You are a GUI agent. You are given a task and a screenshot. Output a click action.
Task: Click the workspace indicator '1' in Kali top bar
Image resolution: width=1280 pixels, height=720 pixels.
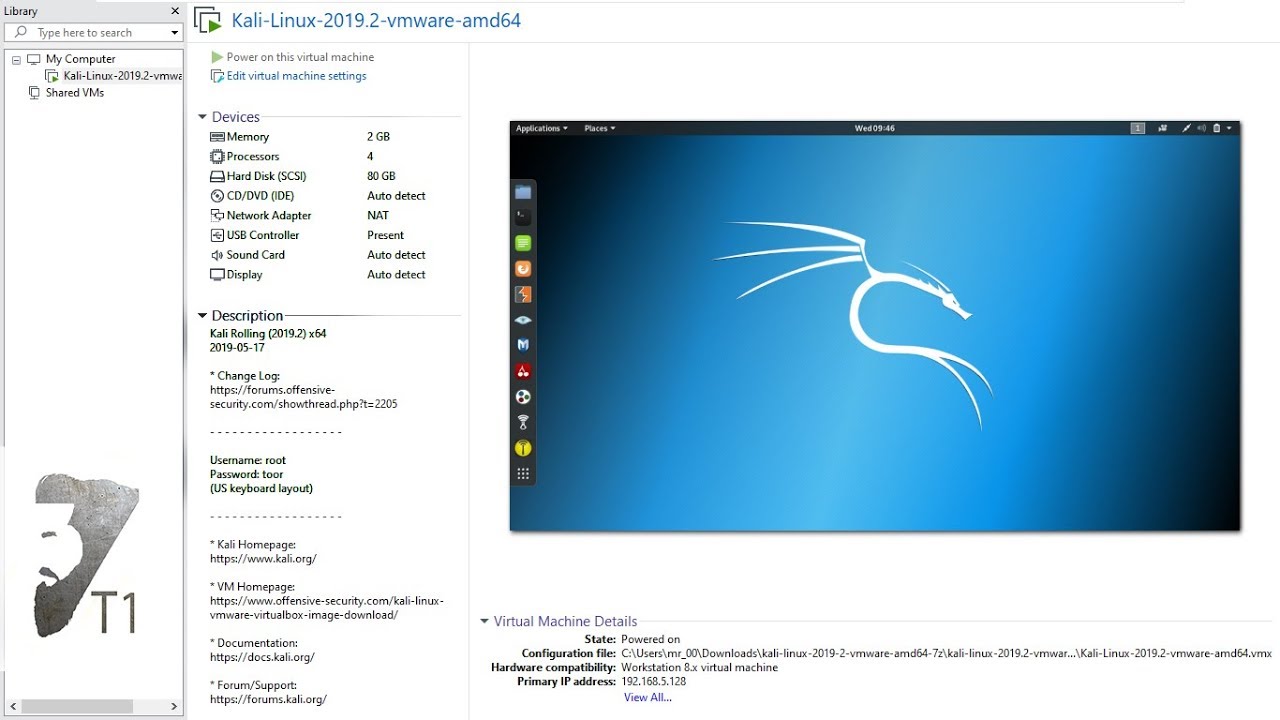[1138, 128]
